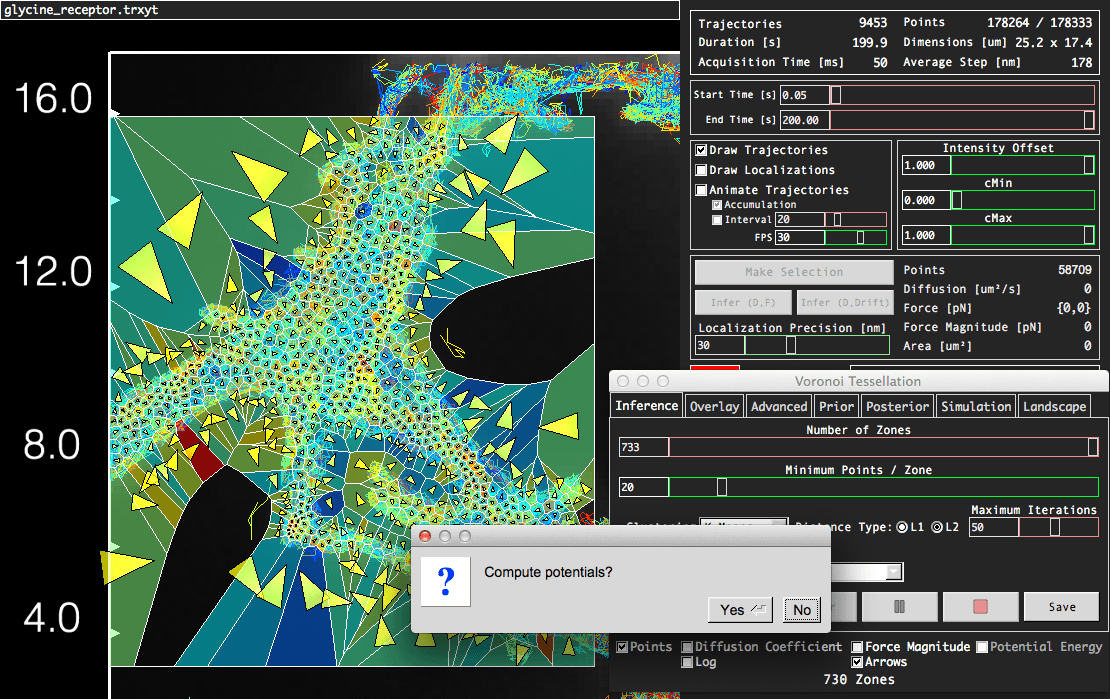Click the Save button
The height and width of the screenshot is (699, 1110).
pyautogui.click(x=1061, y=606)
